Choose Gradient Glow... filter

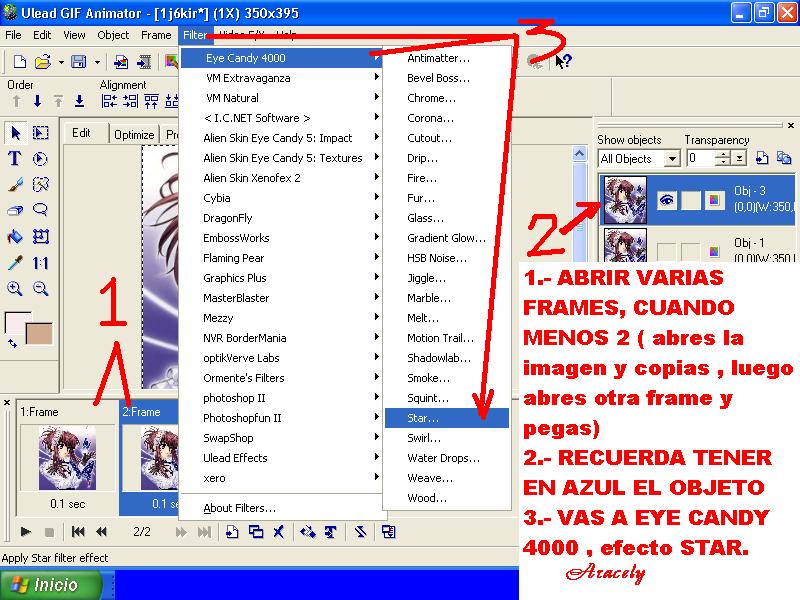(447, 238)
